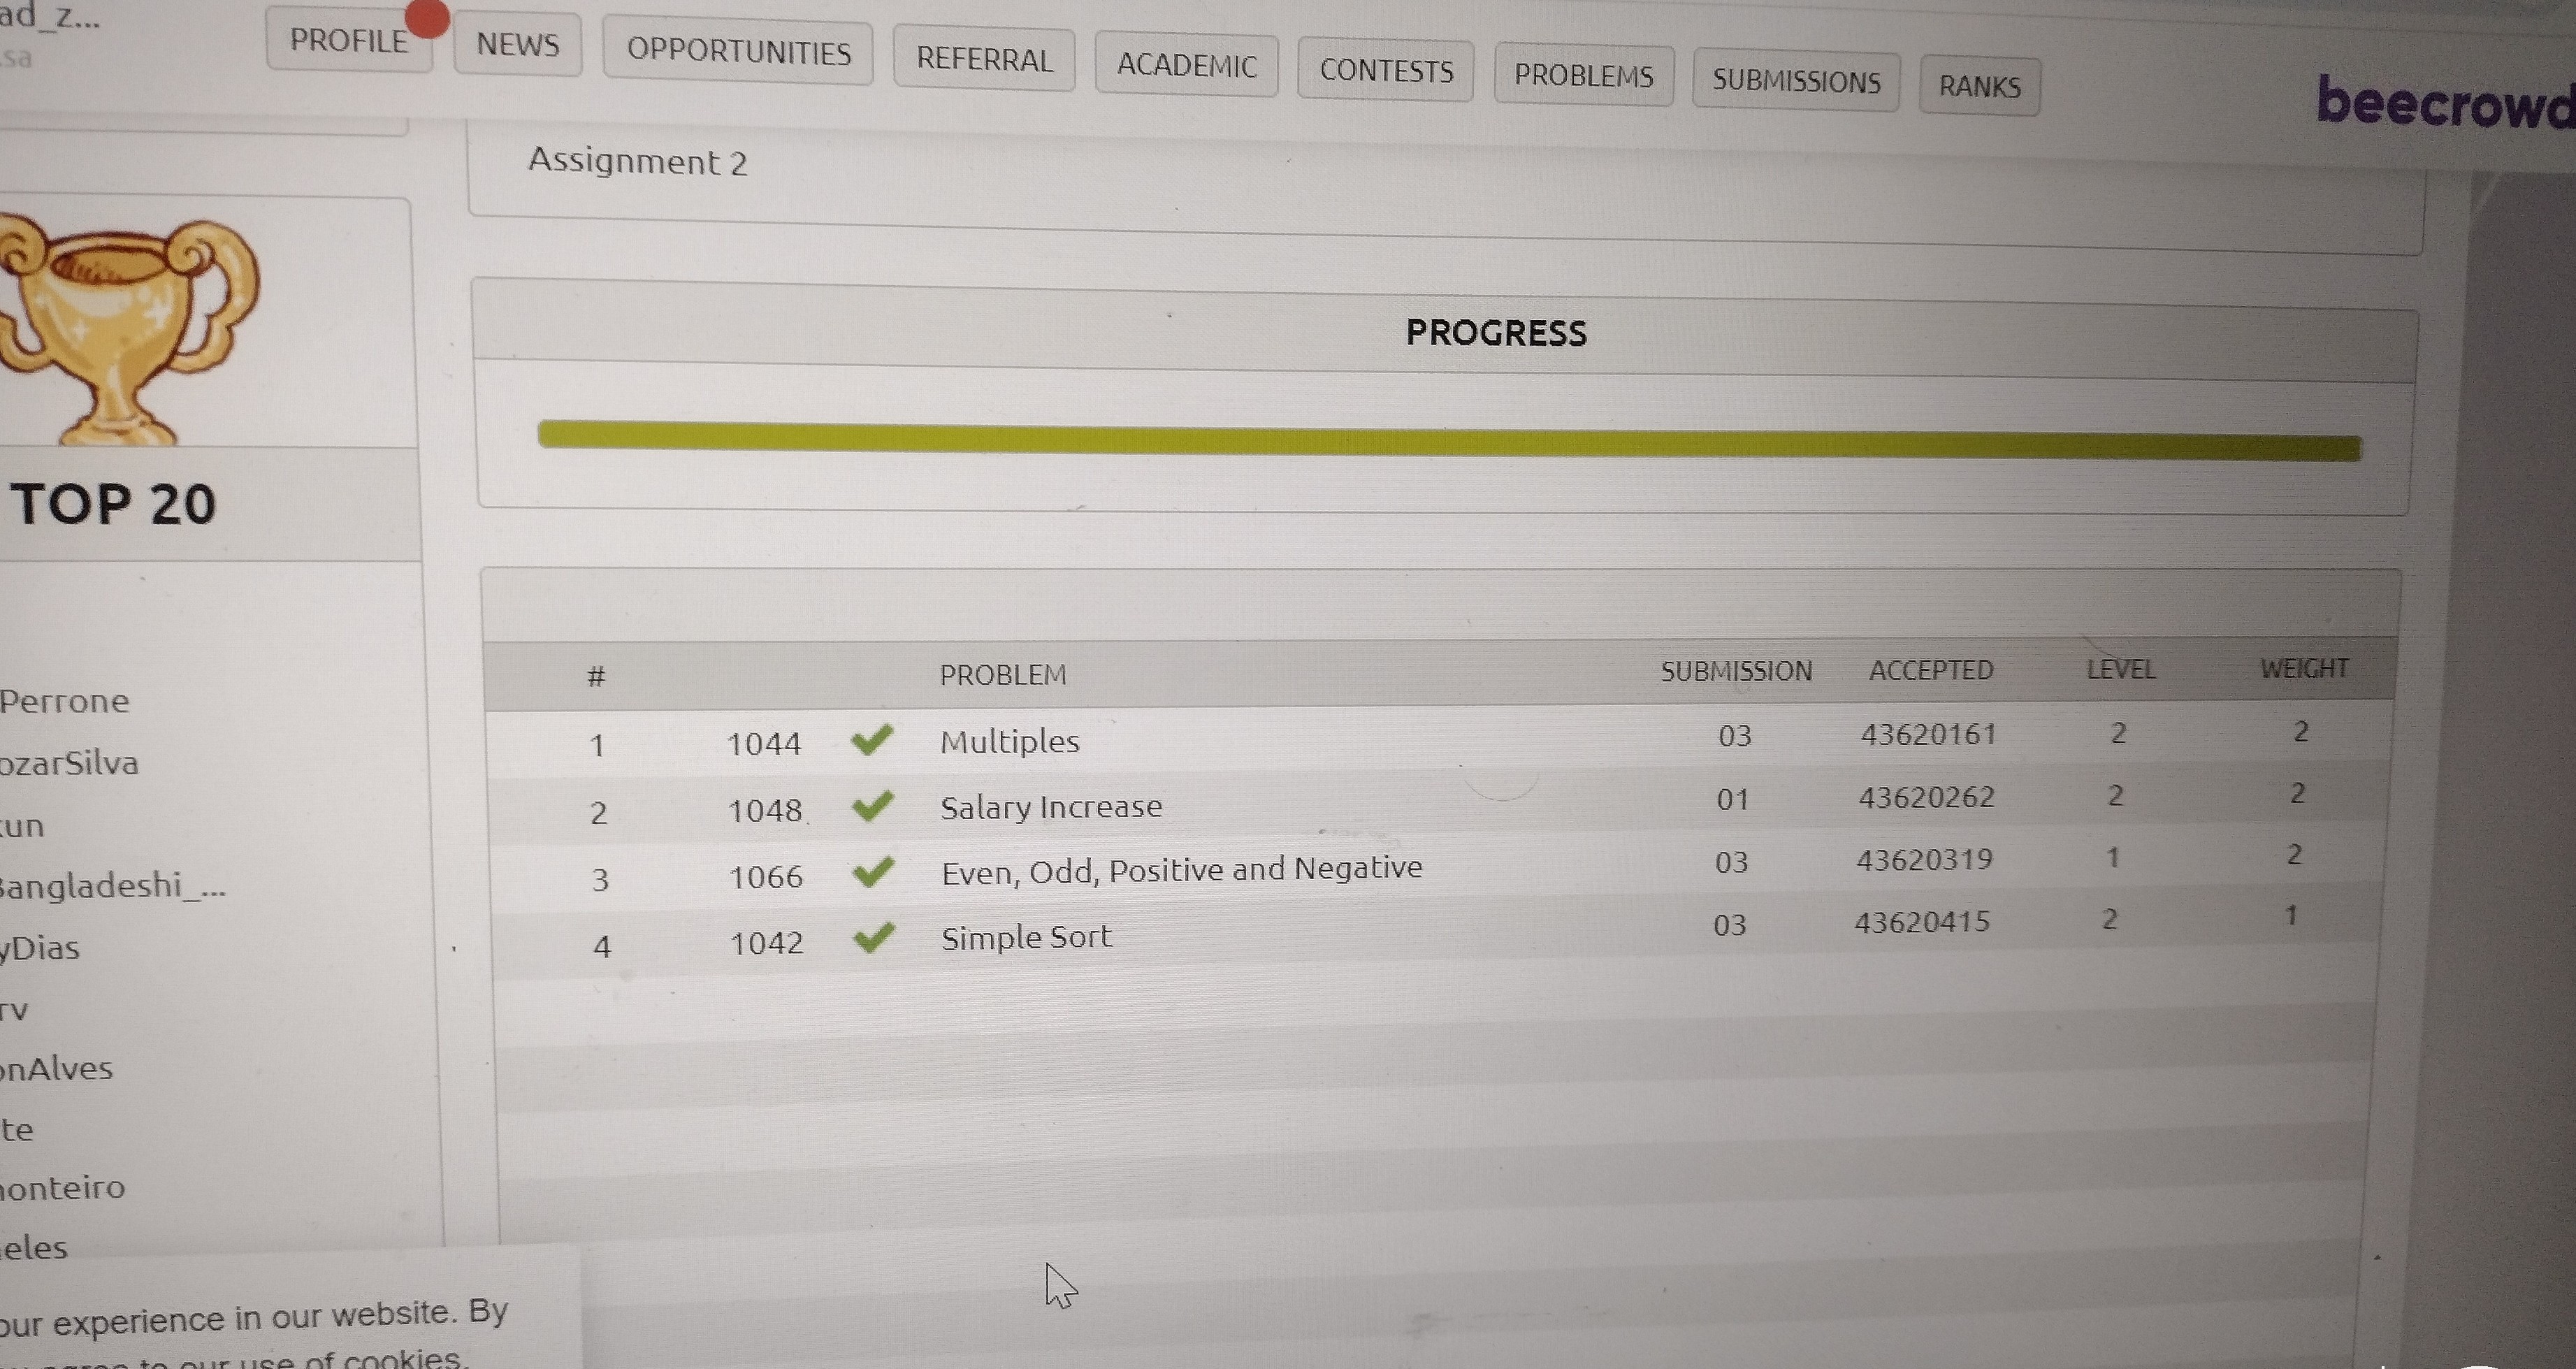
Task: Open the Simple Sort problem
Action: (1026, 937)
